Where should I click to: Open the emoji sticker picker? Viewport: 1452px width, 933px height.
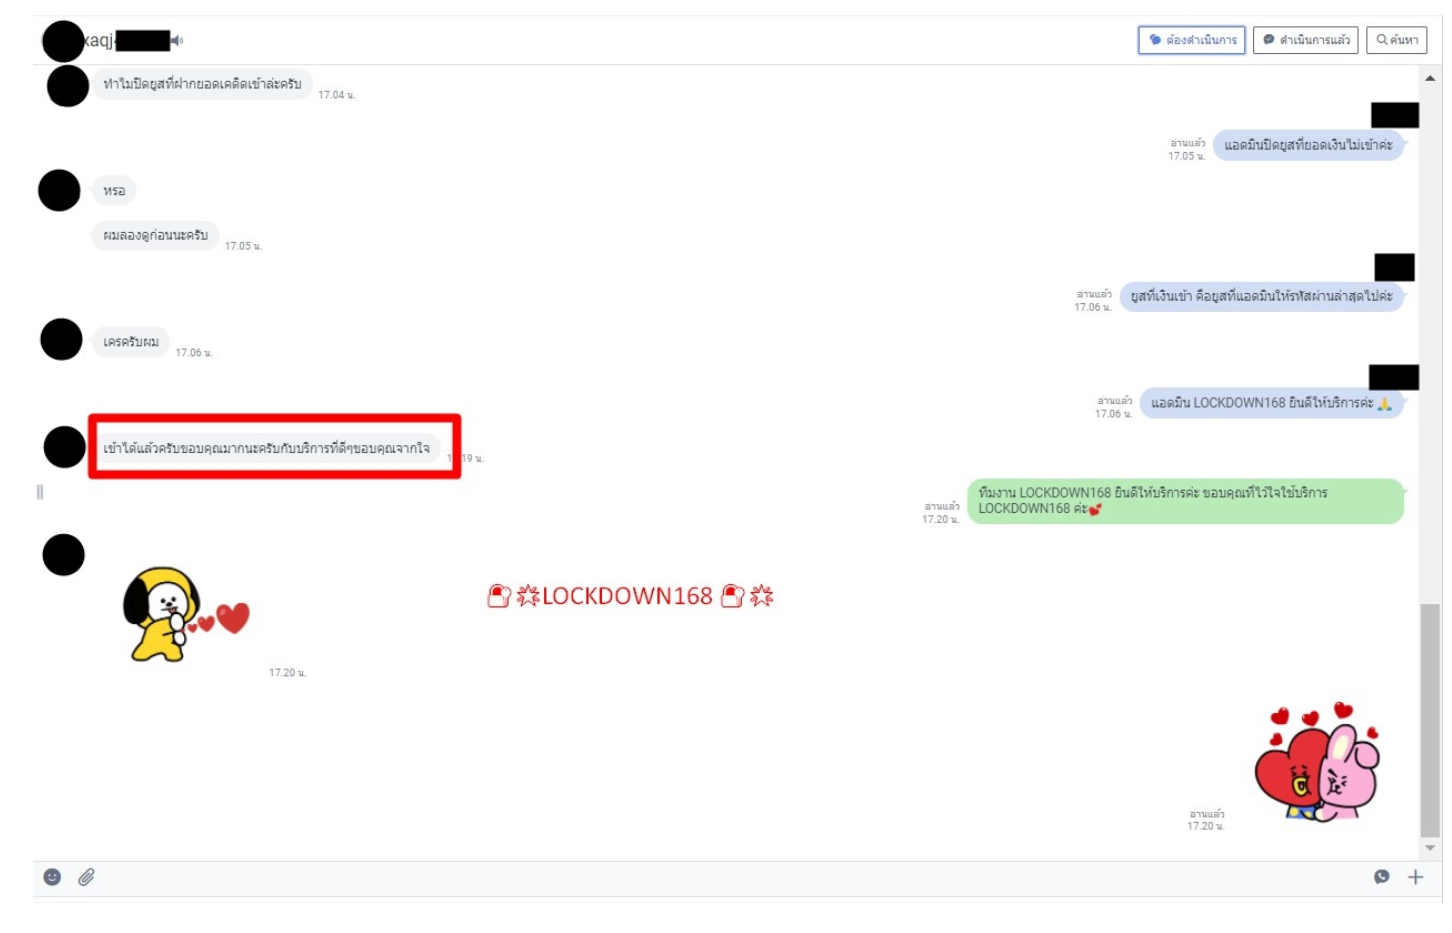(52, 877)
